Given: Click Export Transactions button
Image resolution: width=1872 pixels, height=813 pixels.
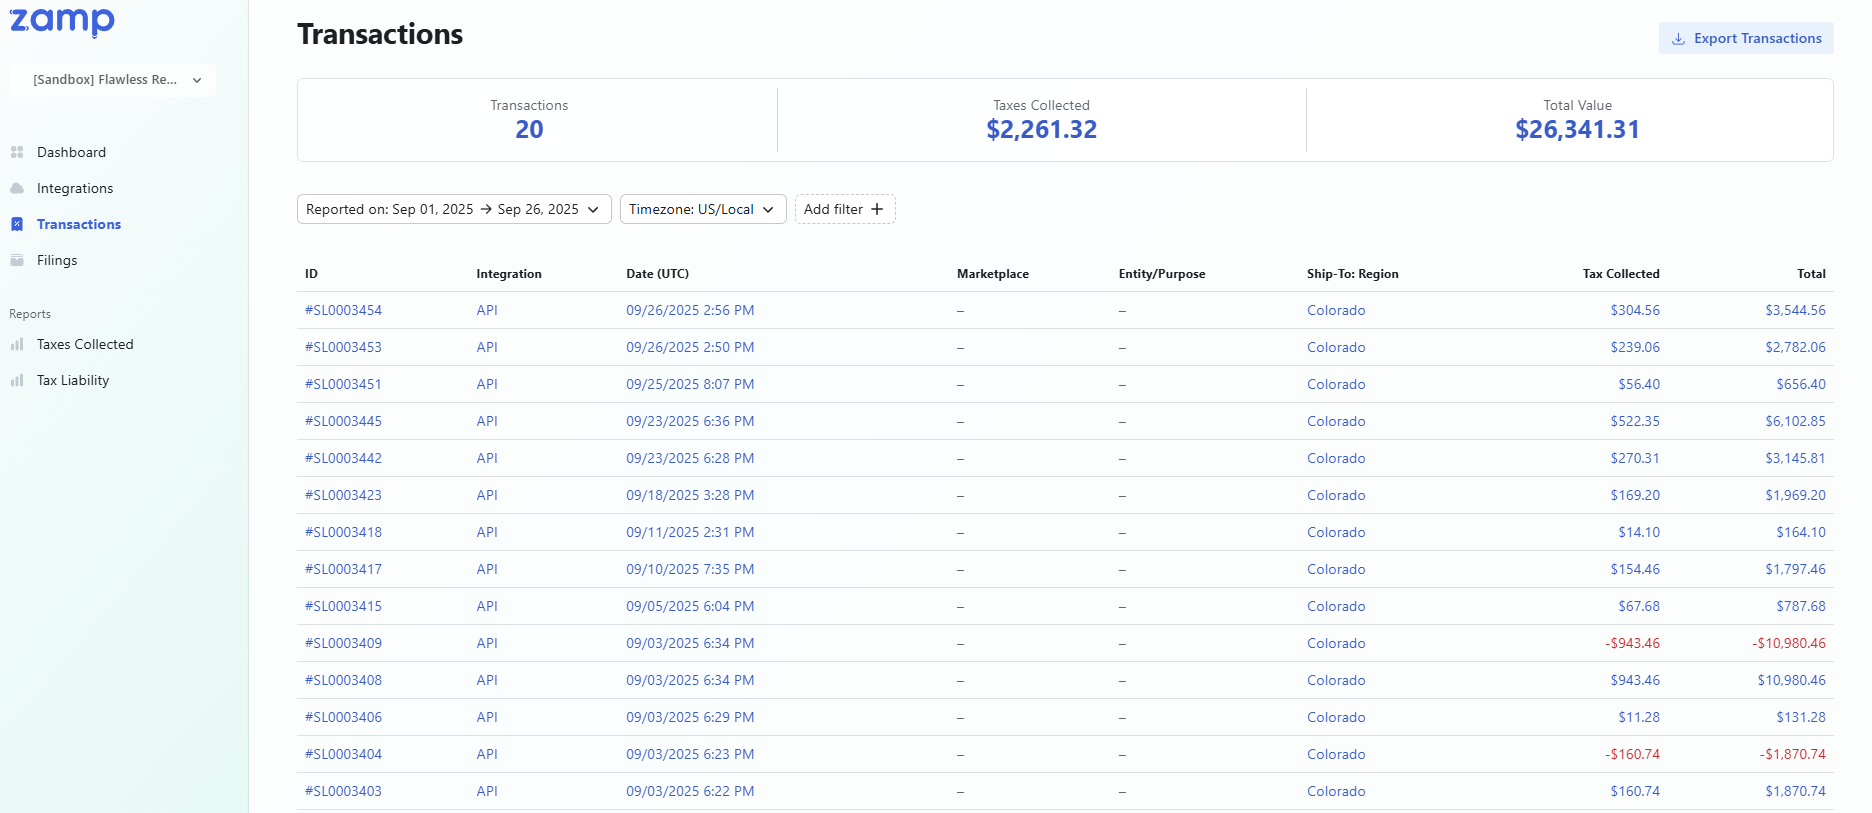Looking at the screenshot, I should (1746, 38).
